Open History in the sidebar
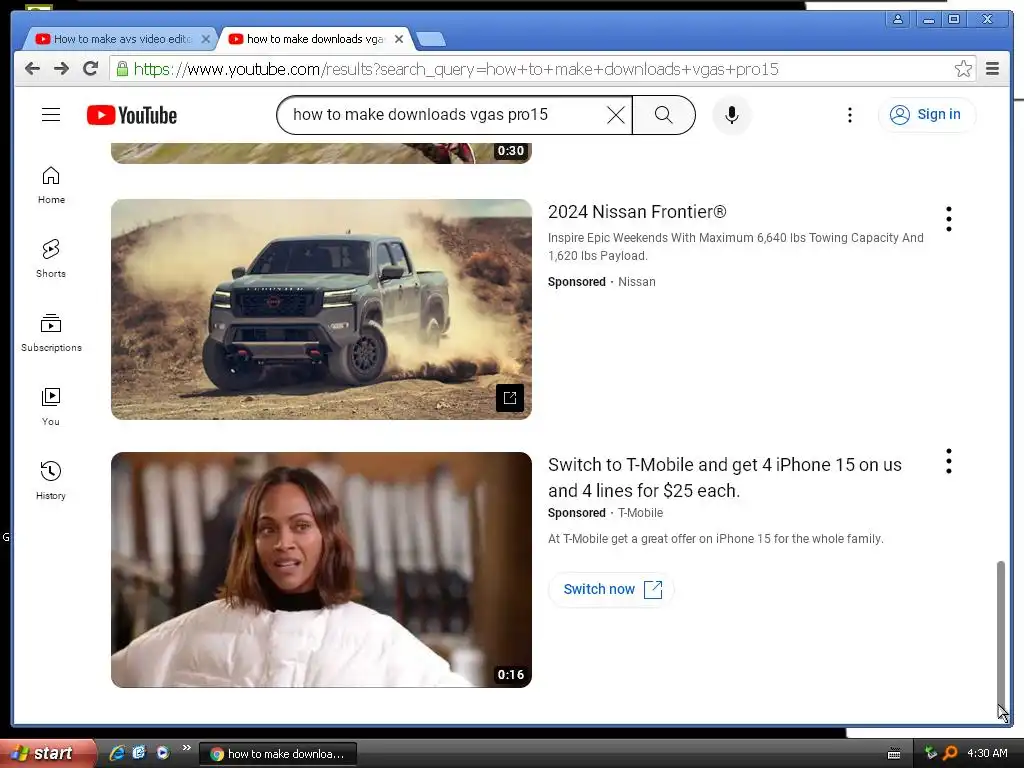 pos(51,481)
